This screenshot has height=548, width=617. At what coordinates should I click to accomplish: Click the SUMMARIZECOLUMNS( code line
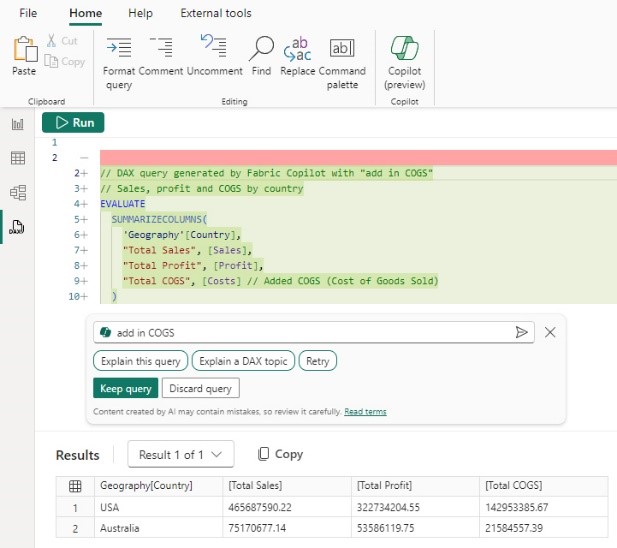click(x=159, y=219)
